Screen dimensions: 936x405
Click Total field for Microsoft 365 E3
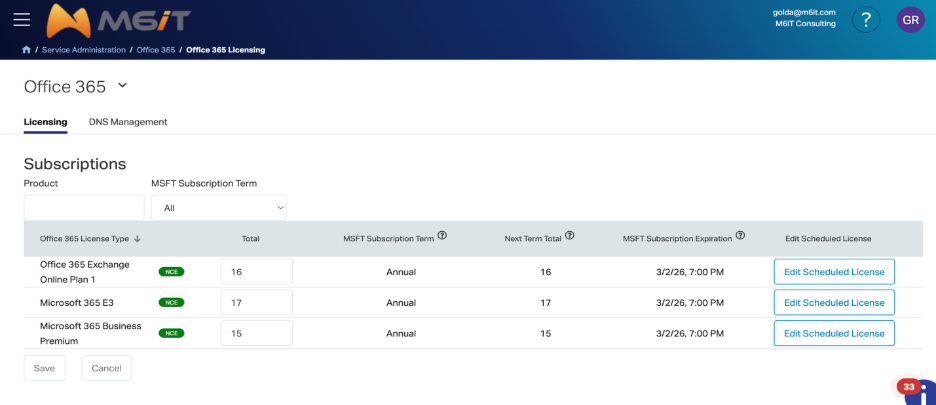257,302
